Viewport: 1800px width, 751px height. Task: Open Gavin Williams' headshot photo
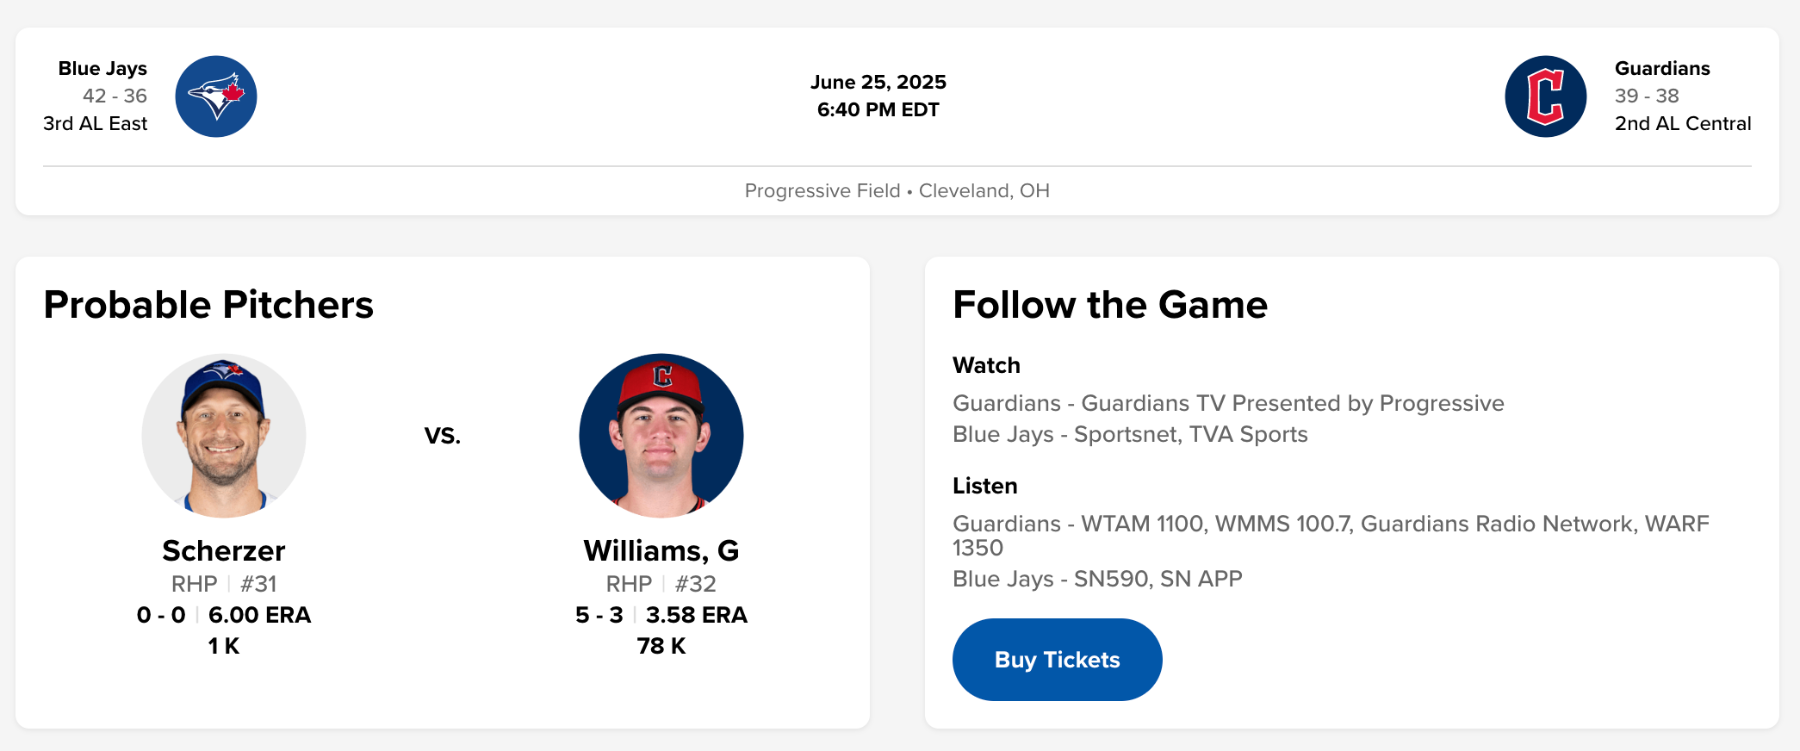coord(661,435)
